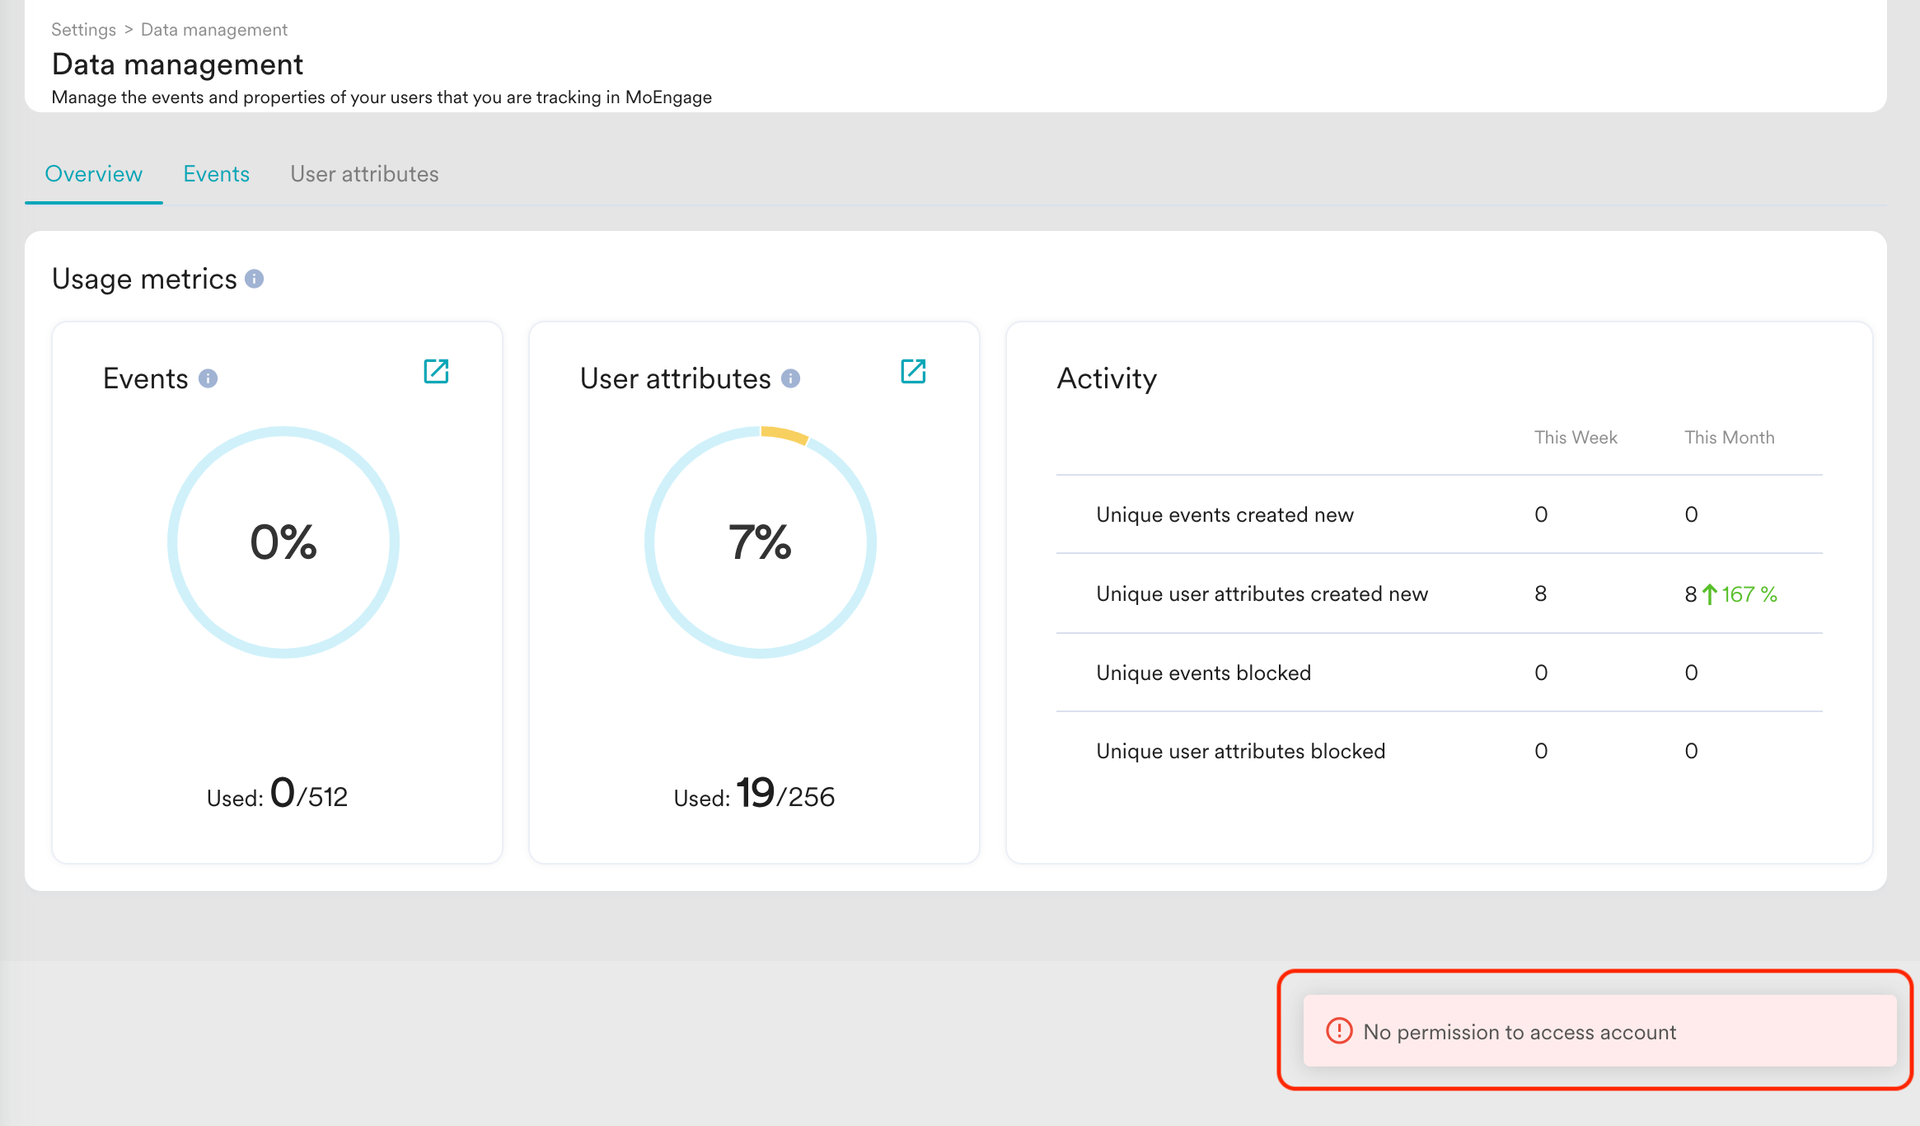Screen dimensions: 1920x1126
Task: Switch to the Overview tab
Action: (94, 174)
